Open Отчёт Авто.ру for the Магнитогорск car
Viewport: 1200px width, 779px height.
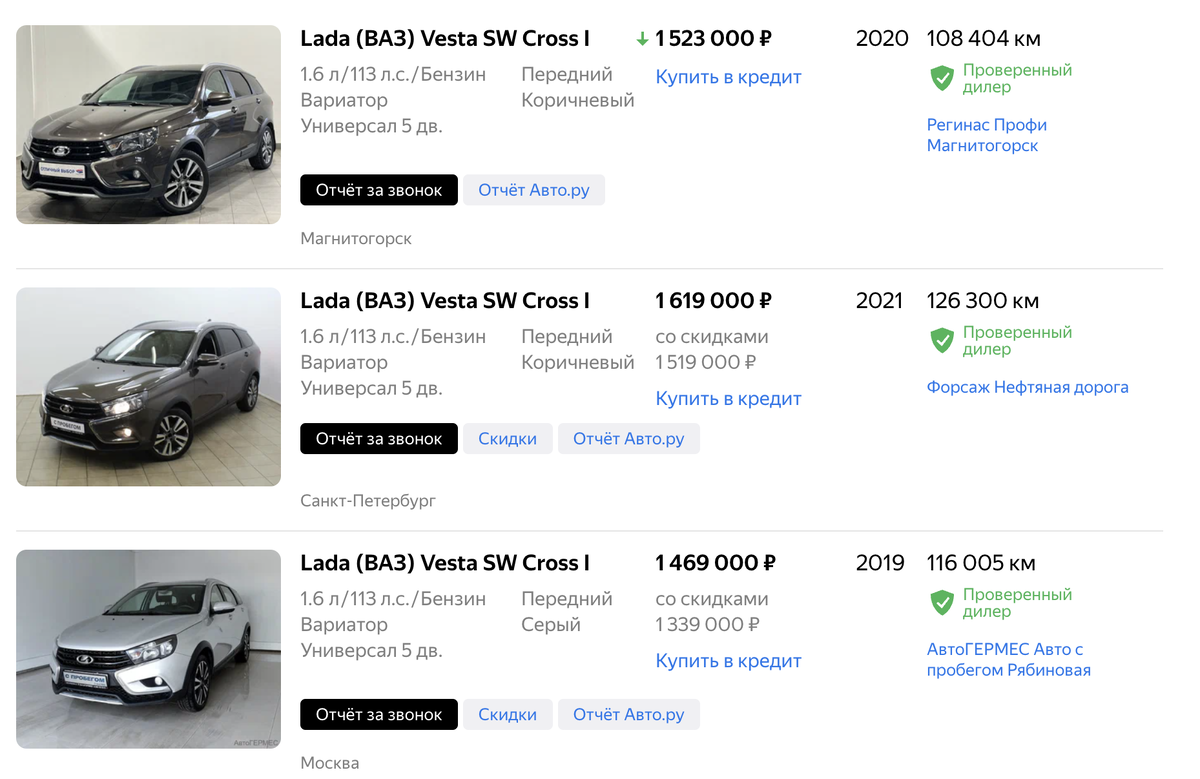(533, 190)
